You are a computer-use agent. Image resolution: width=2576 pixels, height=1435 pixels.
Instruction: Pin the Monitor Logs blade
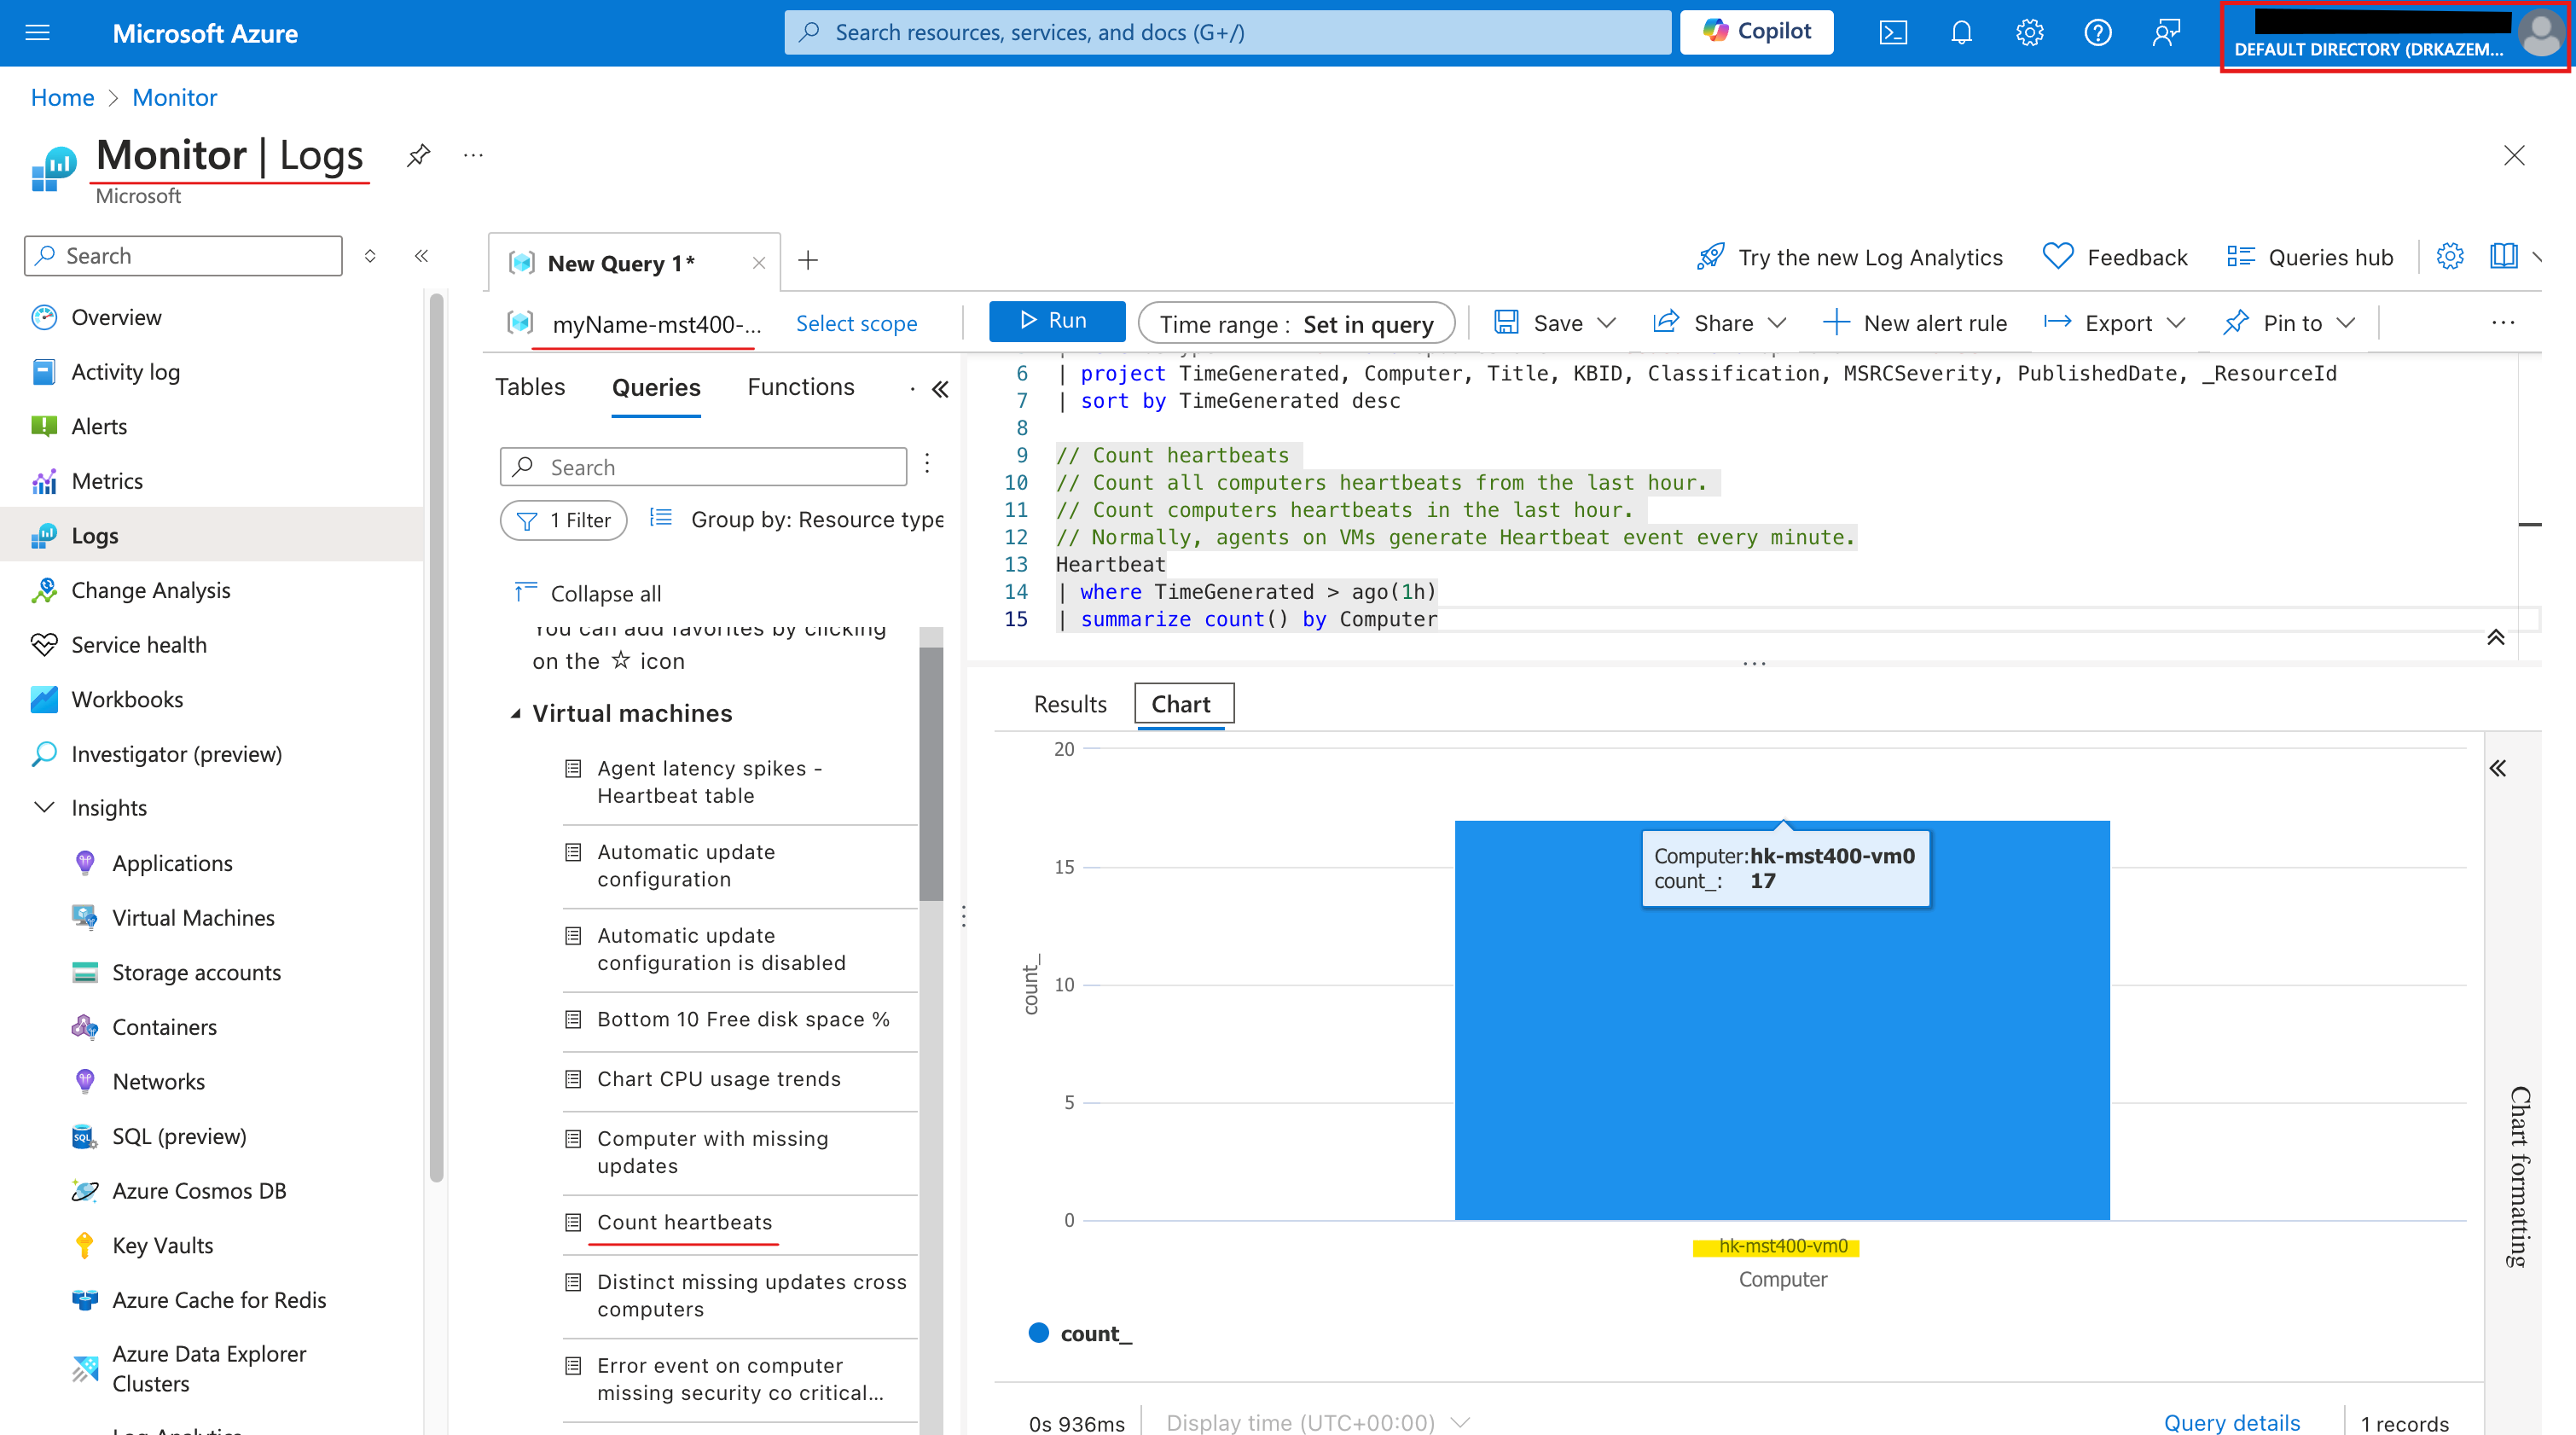(418, 155)
